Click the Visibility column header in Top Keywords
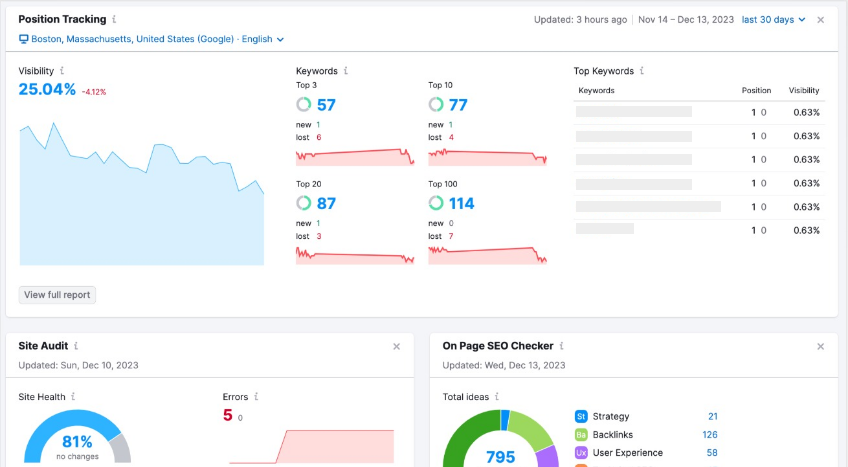 (x=804, y=90)
